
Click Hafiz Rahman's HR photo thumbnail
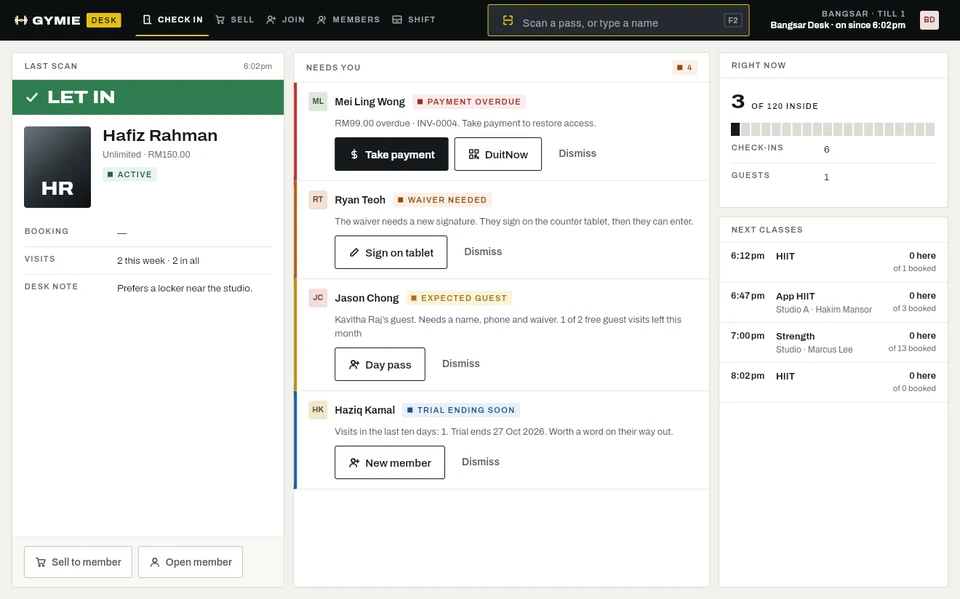[58, 167]
